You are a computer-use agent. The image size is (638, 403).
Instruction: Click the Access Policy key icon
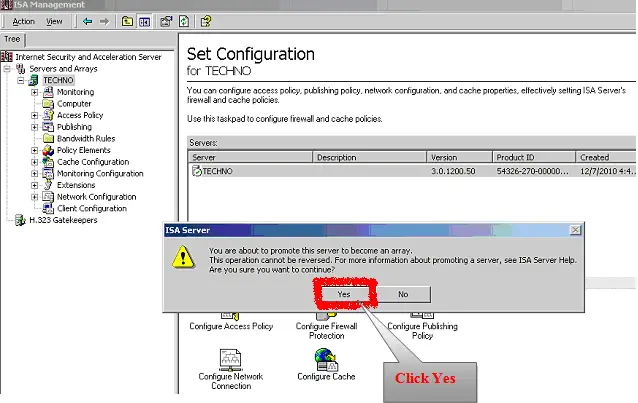tap(48, 115)
